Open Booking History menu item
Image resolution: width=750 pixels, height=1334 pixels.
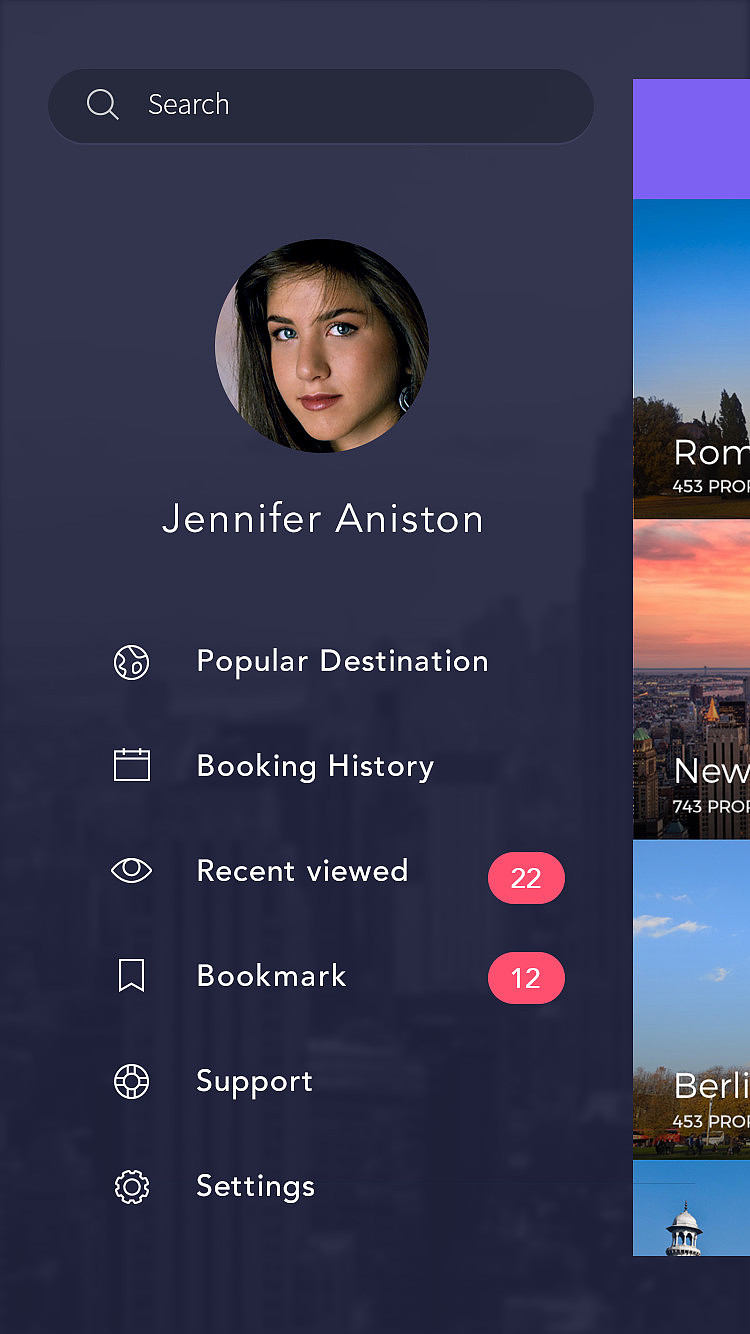[315, 766]
